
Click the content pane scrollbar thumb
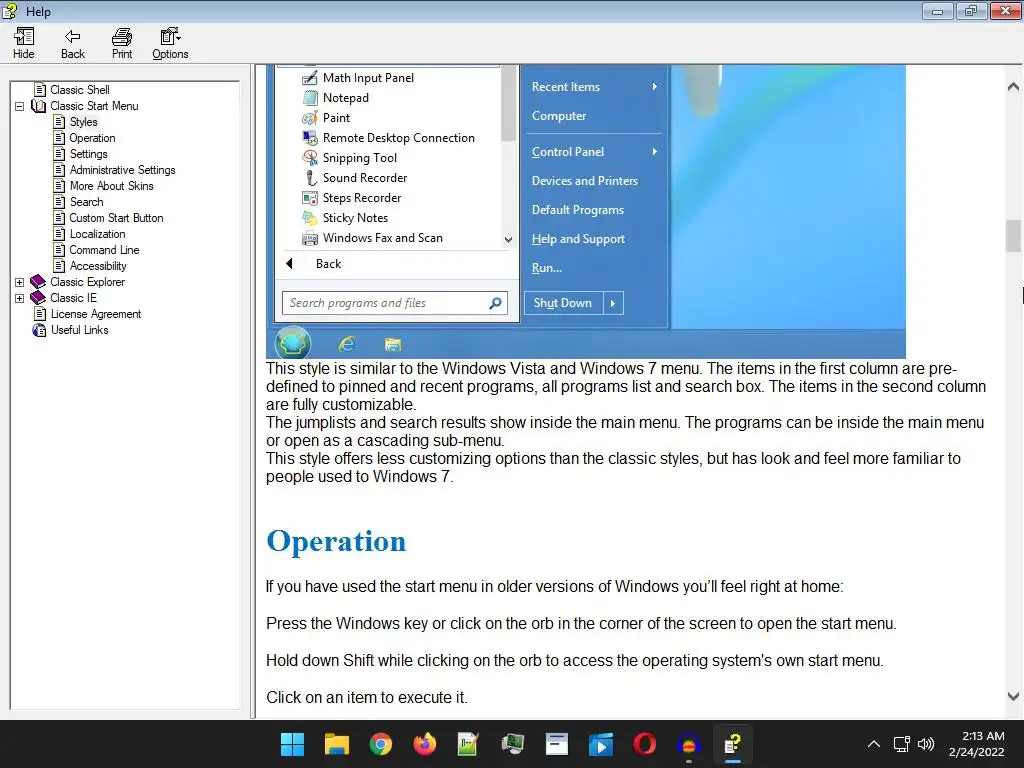1013,236
